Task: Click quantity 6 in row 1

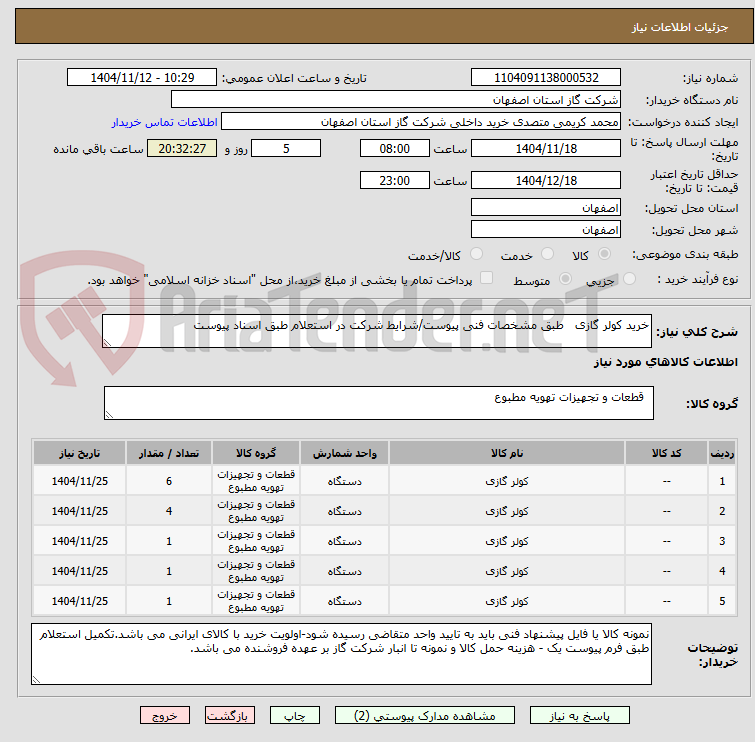Action: pos(169,481)
